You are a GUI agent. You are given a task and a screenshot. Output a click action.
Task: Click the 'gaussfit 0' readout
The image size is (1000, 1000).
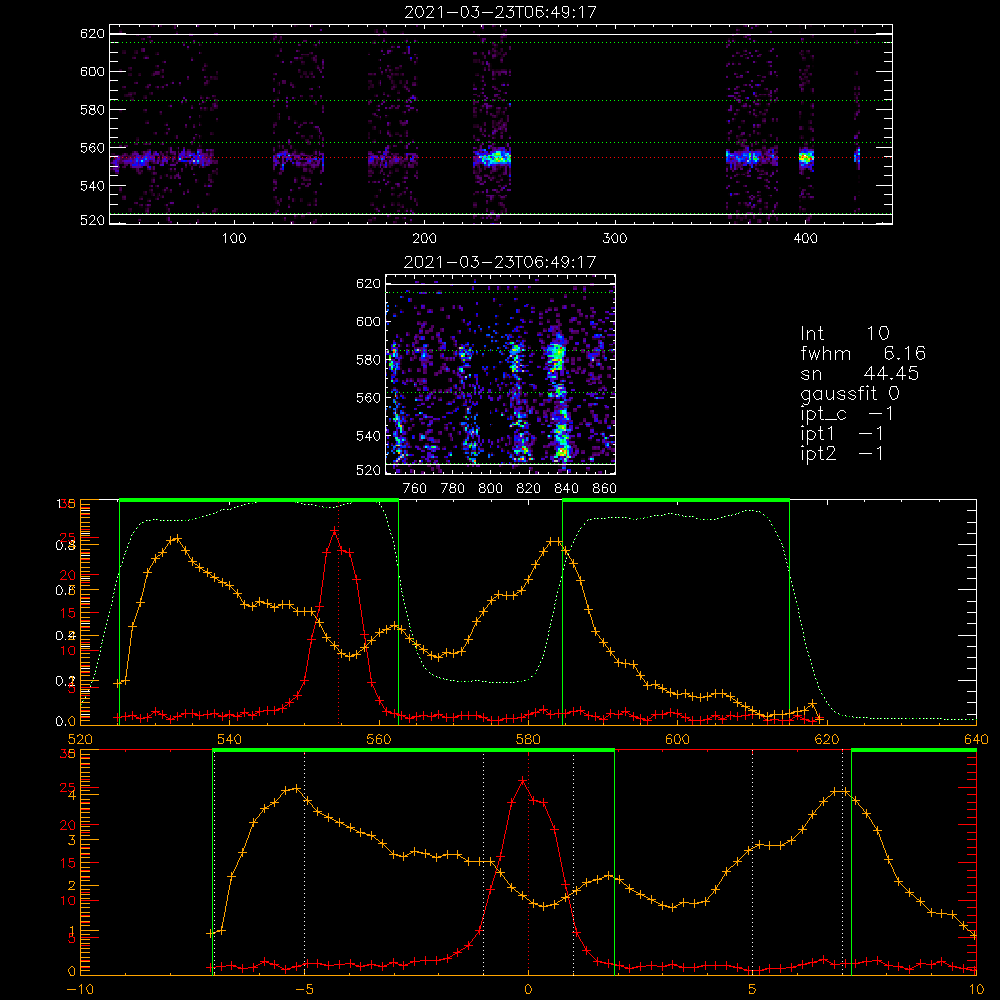tap(850, 393)
